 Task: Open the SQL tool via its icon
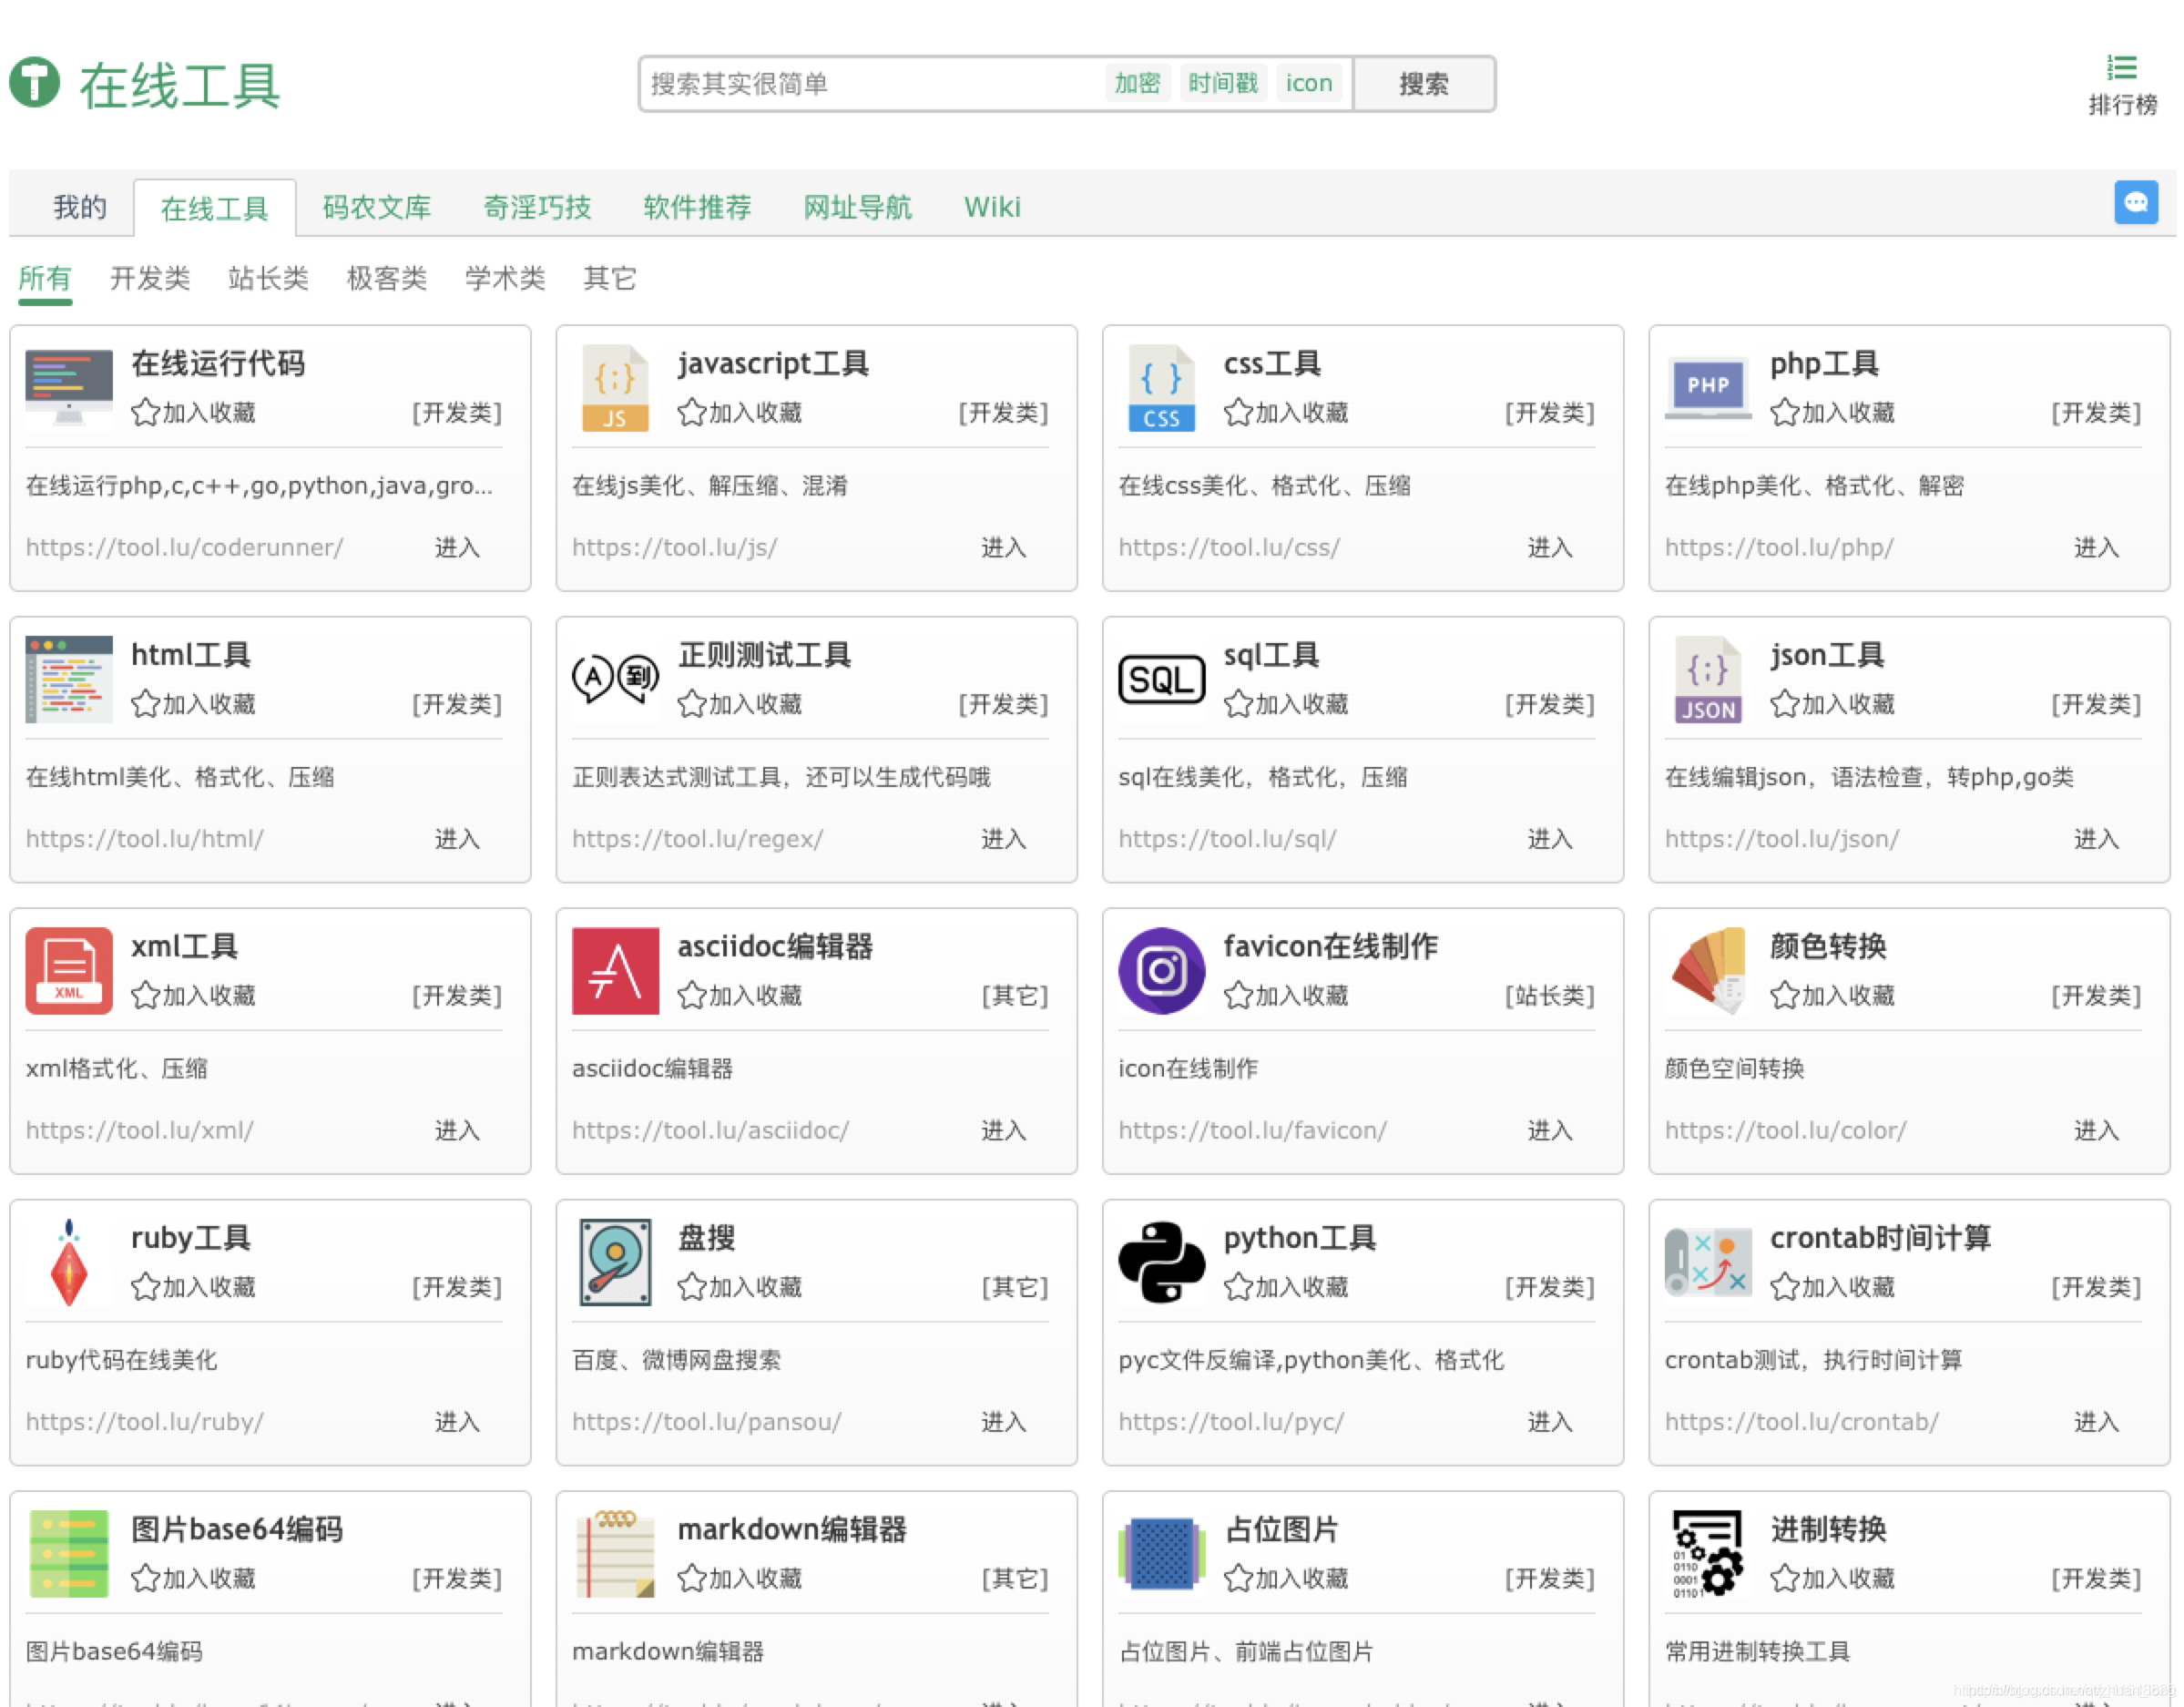tap(1160, 680)
